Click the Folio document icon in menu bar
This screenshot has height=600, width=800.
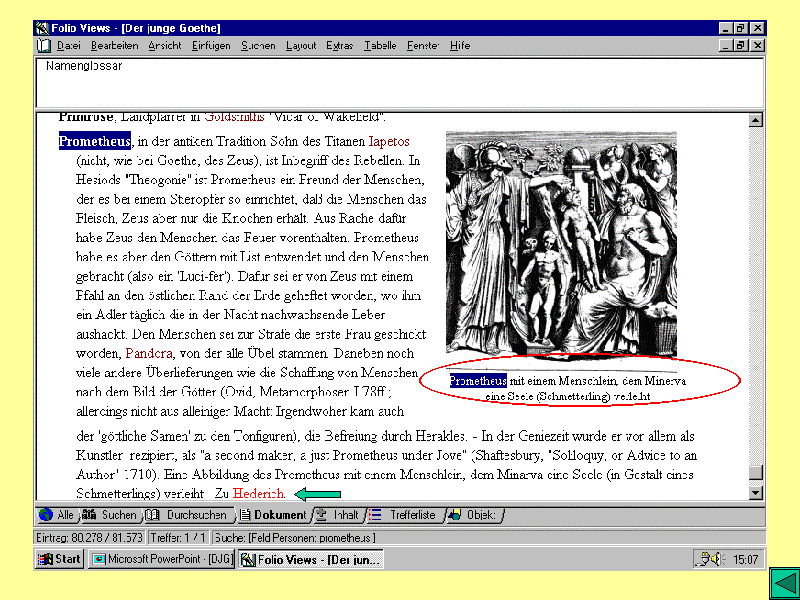[43, 46]
